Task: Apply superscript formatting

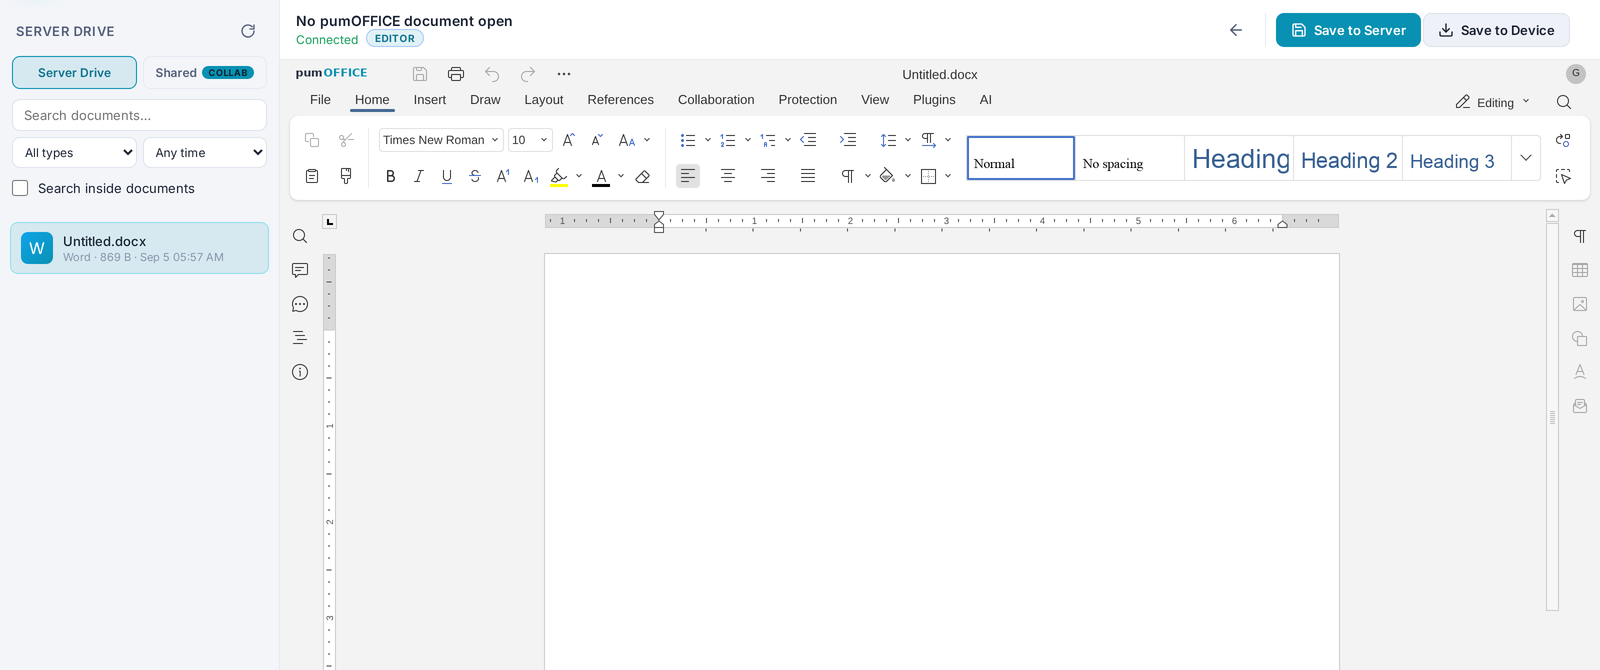Action: (503, 176)
